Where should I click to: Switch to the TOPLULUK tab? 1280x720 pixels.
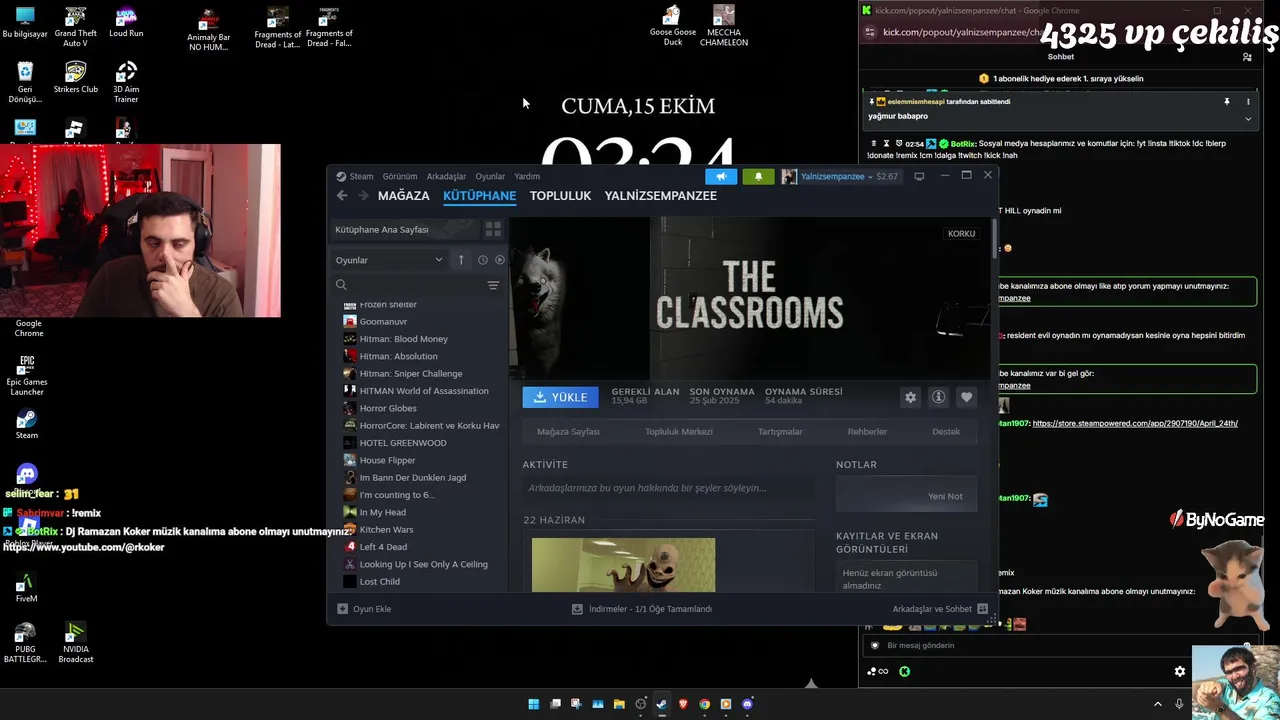(560, 196)
